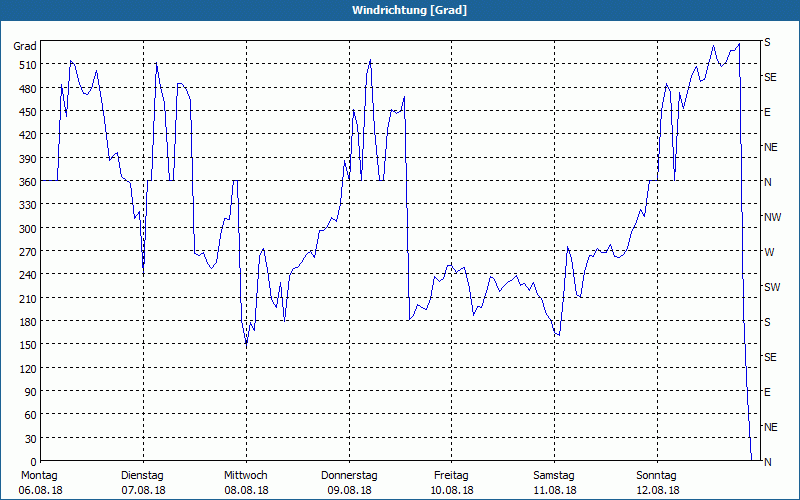
Task: Click the 360 value on the y-axis
Action: (26, 182)
